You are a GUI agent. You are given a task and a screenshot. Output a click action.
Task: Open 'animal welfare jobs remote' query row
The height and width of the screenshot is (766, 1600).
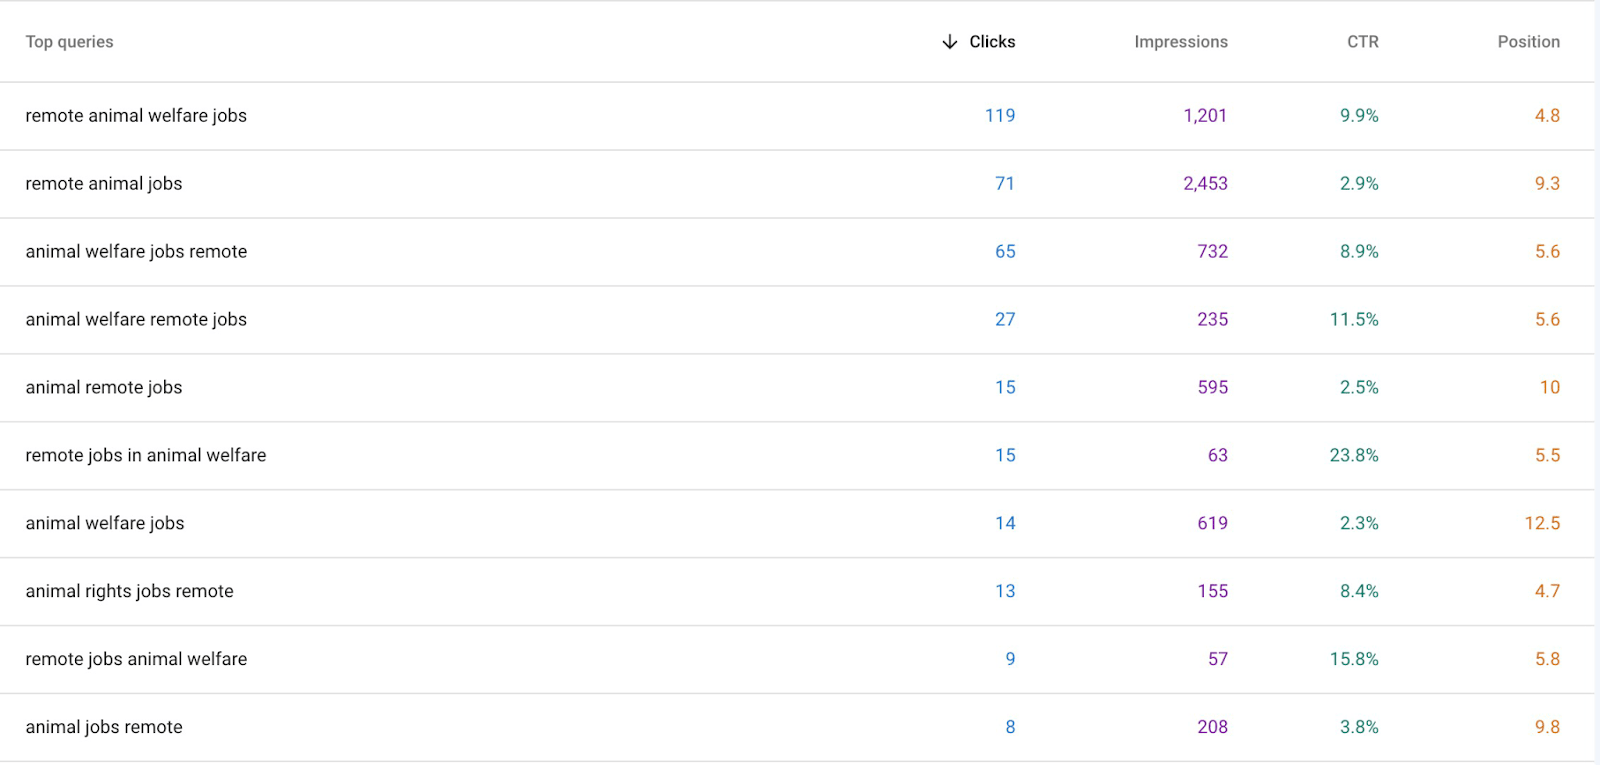pos(797,252)
